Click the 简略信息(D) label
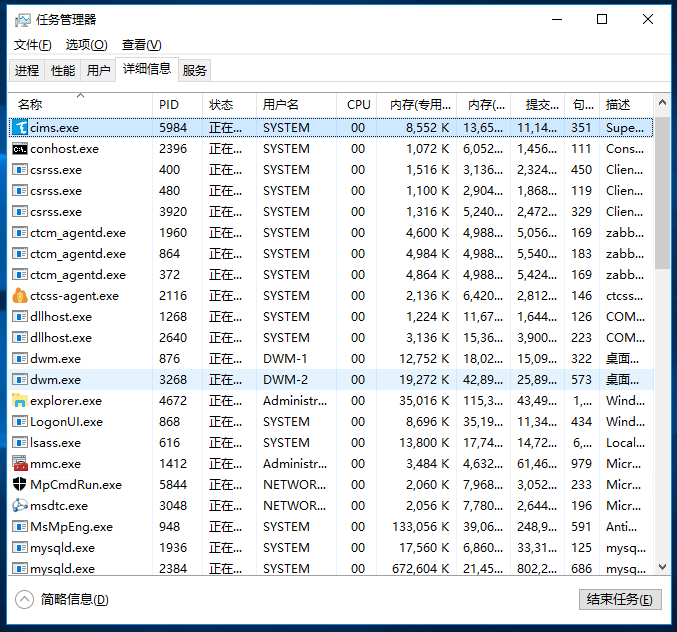The image size is (677, 632). pyautogui.click(x=74, y=599)
